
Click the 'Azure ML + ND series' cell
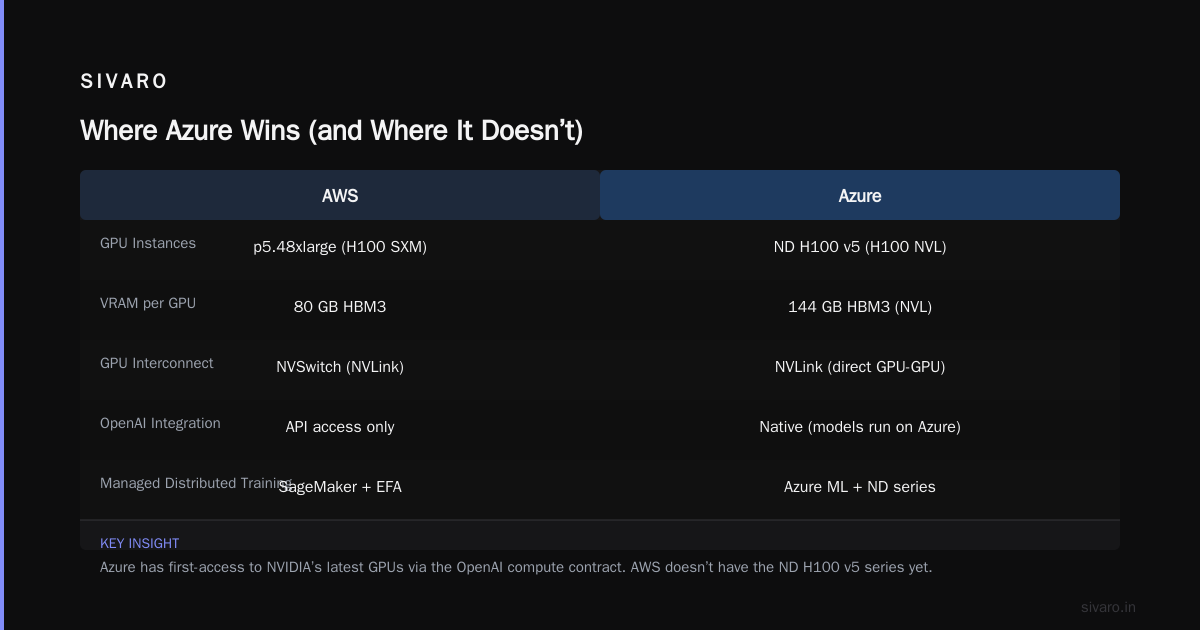pyautogui.click(x=860, y=487)
